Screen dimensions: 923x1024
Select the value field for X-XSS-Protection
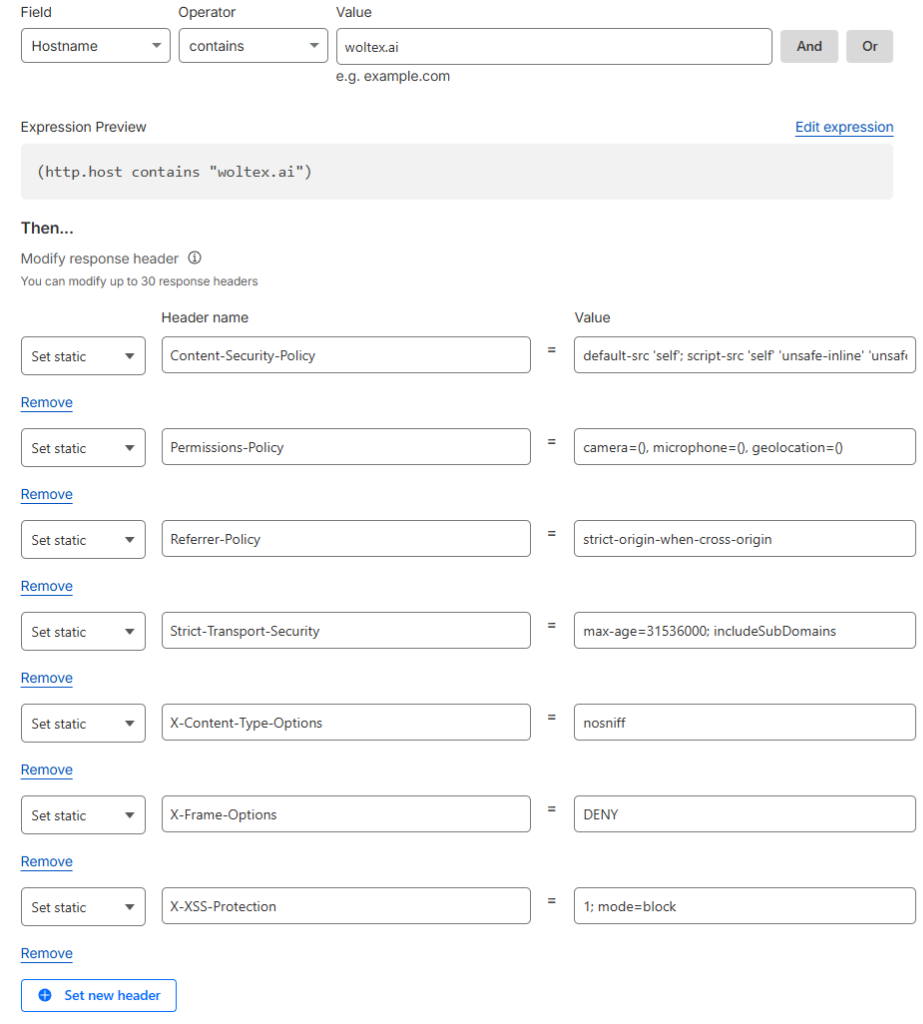click(x=744, y=906)
